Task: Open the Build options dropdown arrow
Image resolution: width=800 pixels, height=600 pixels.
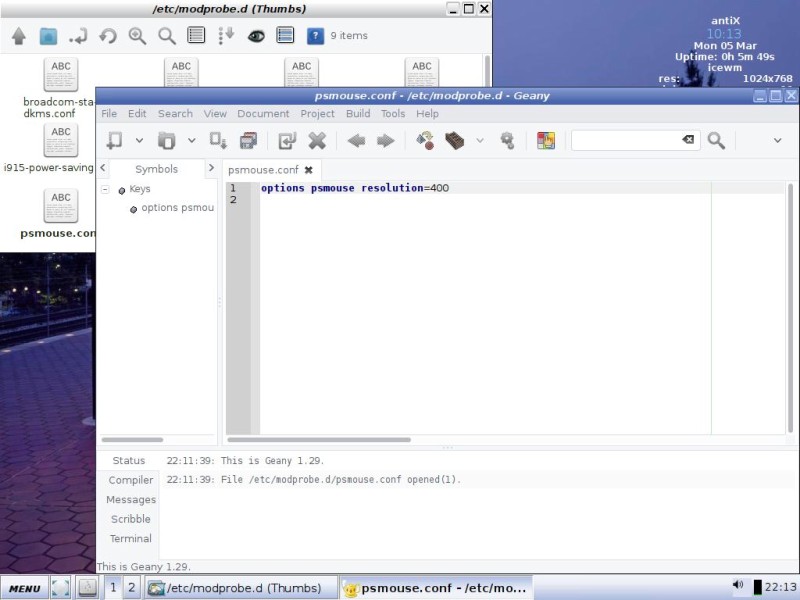Action: click(480, 140)
